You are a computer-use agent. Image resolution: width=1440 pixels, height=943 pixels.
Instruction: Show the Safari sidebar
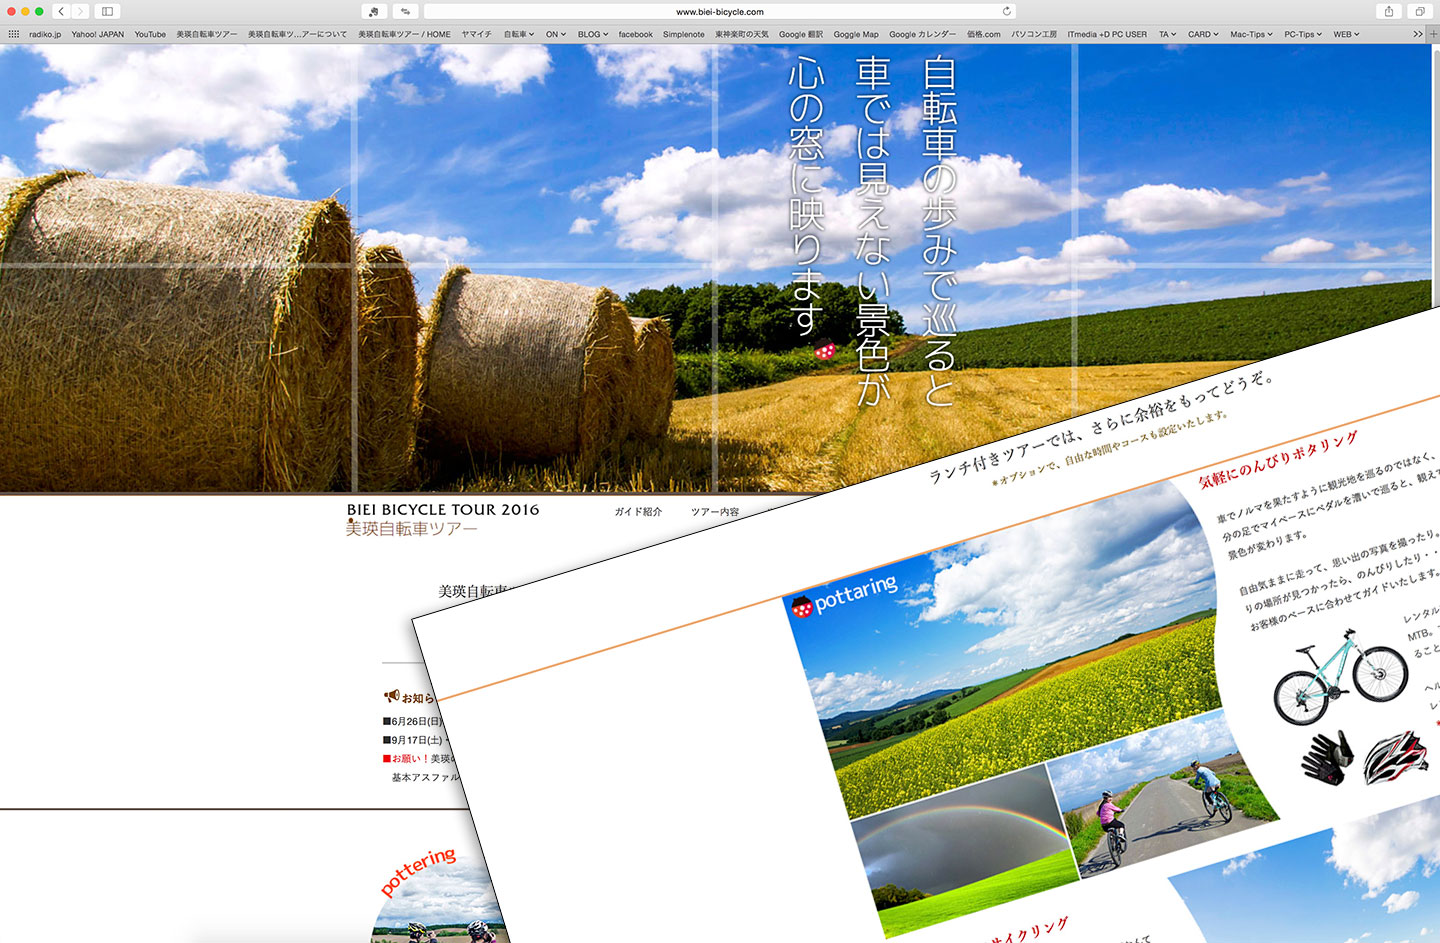pos(107,11)
